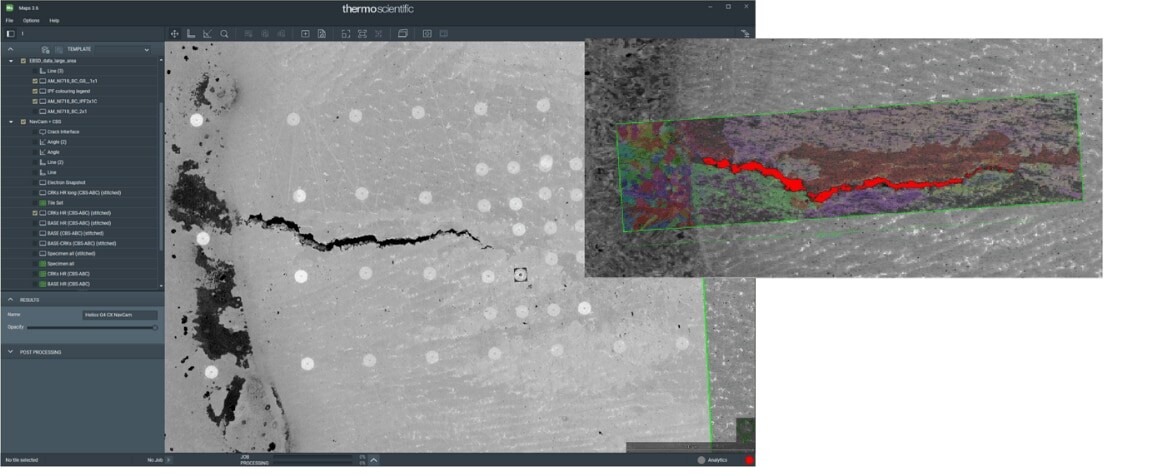
Task: Open the File menu
Action: pos(10,21)
